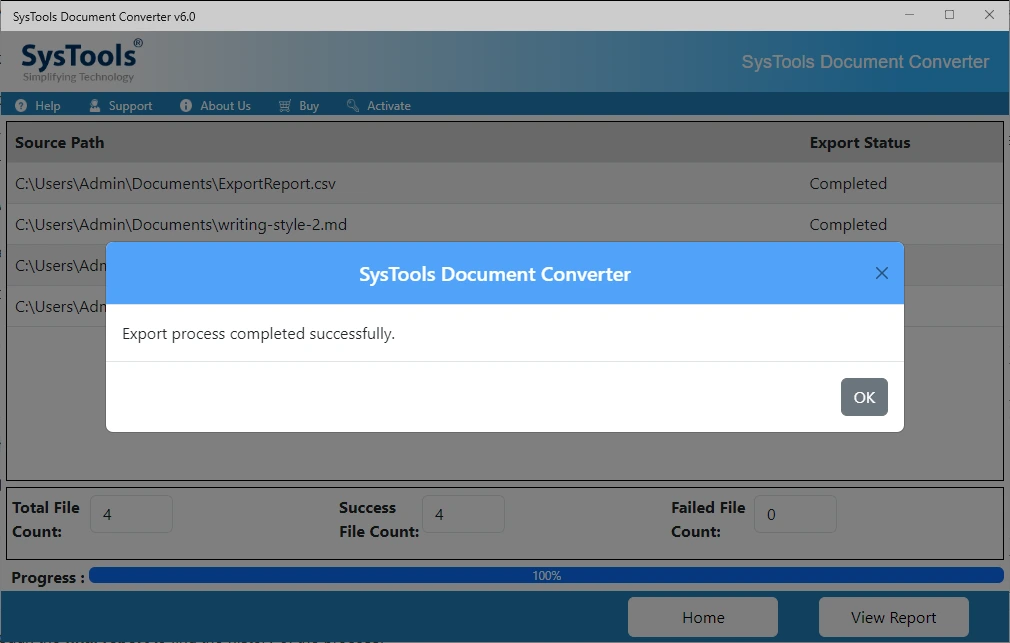Select the writing-style-2.md source path row

(505, 224)
